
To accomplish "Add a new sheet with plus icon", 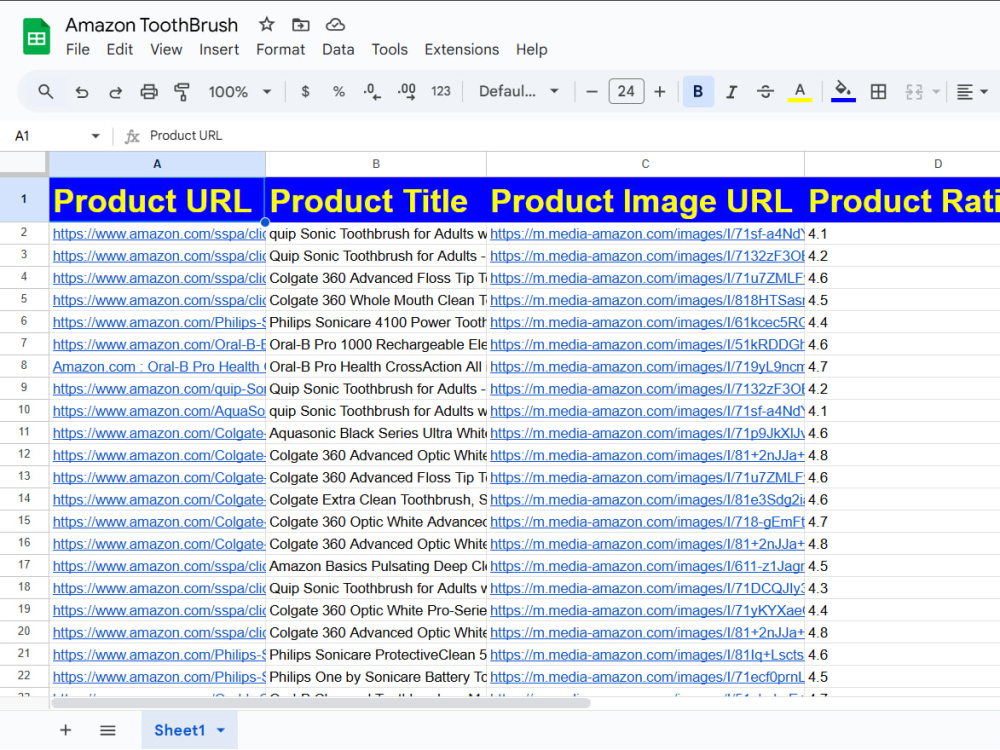I will point(65,730).
